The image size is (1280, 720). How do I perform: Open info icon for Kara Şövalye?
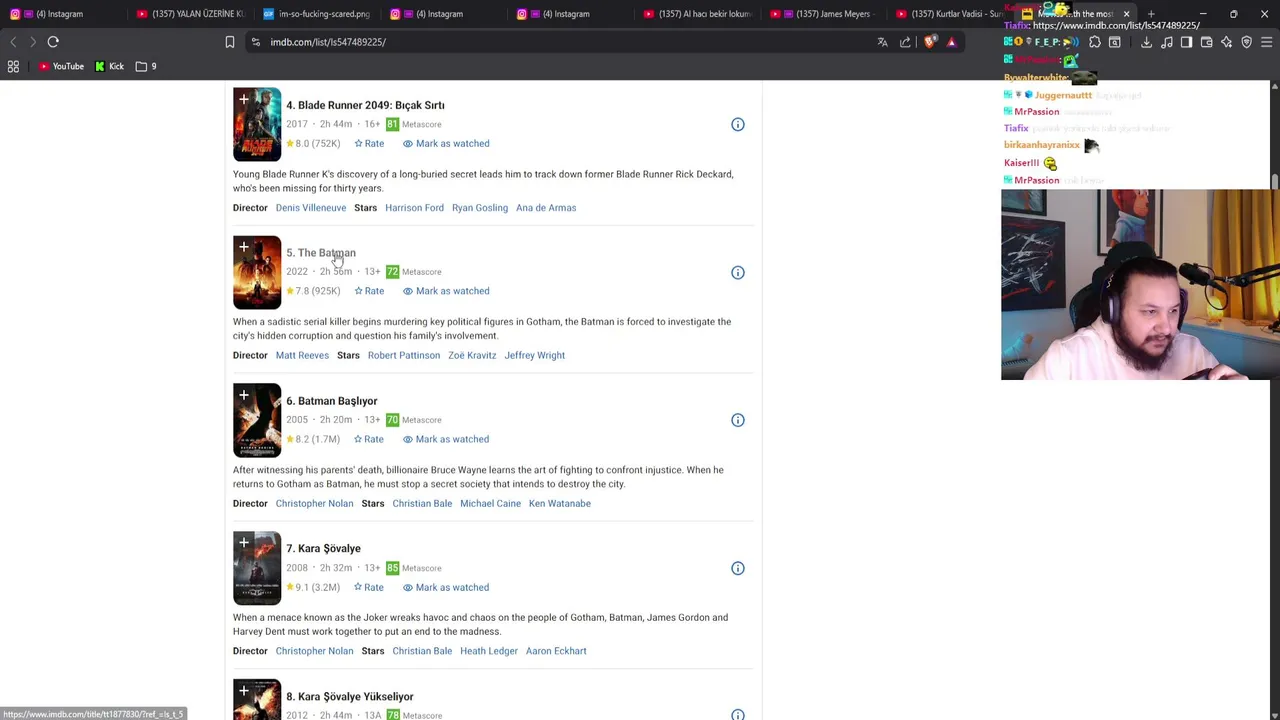tap(737, 568)
